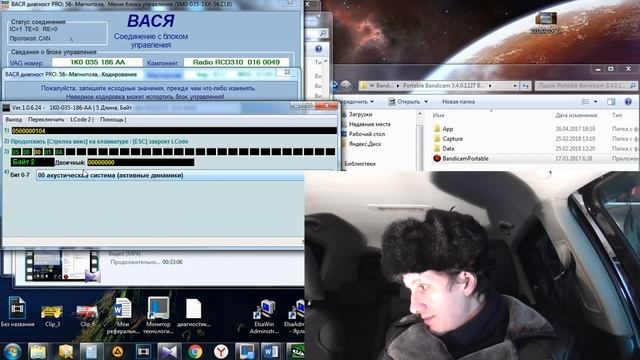640x360 pixels.
Task: Click the Байт 2 label box
Action: (32, 162)
